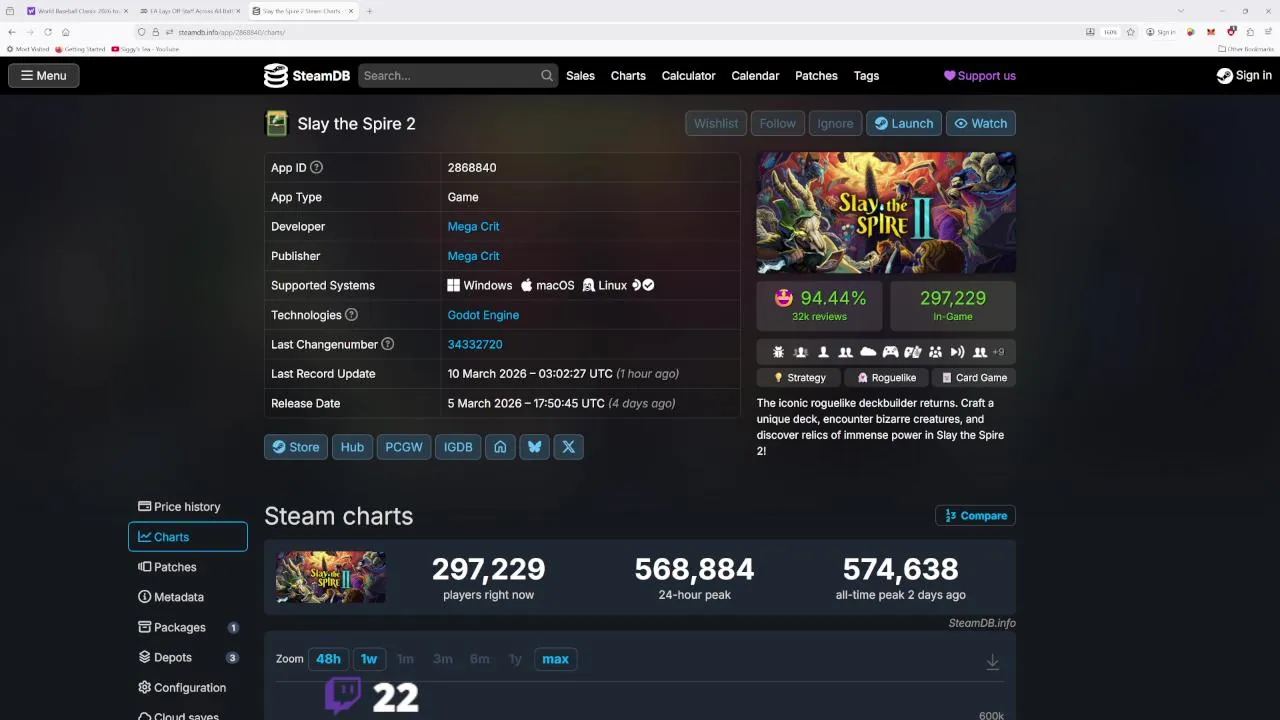Open the SteamDB Menu
Viewport: 1280px width, 720px height.
44,76
